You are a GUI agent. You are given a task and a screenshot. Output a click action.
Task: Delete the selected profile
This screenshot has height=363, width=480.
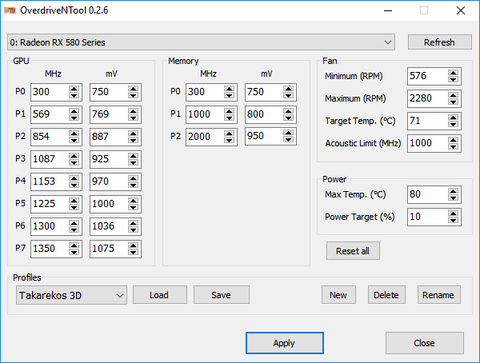click(387, 295)
